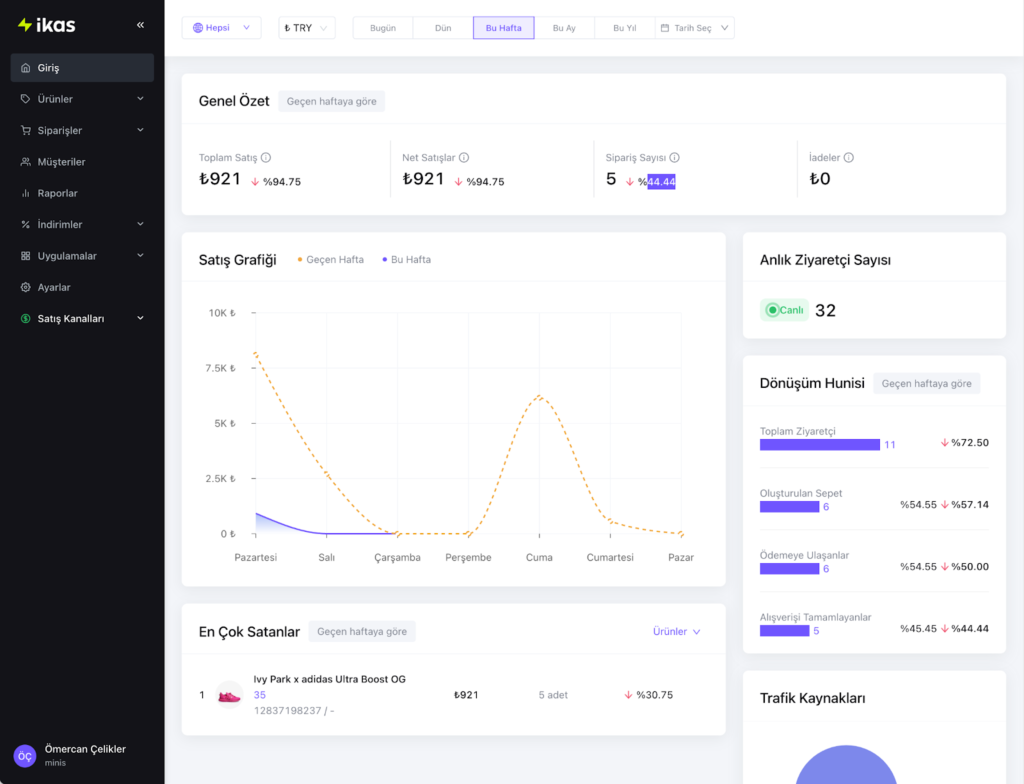Open the Hepsi channel dropdown

coord(221,28)
